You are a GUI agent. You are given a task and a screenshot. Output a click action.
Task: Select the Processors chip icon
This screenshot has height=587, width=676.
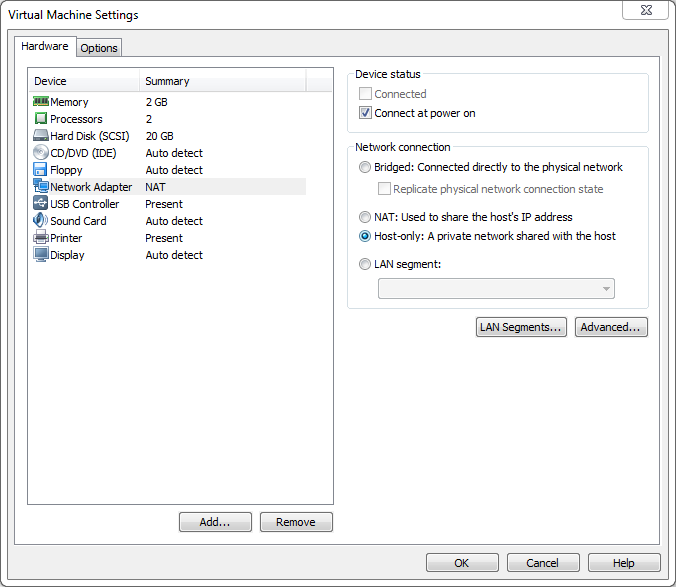tap(41, 119)
